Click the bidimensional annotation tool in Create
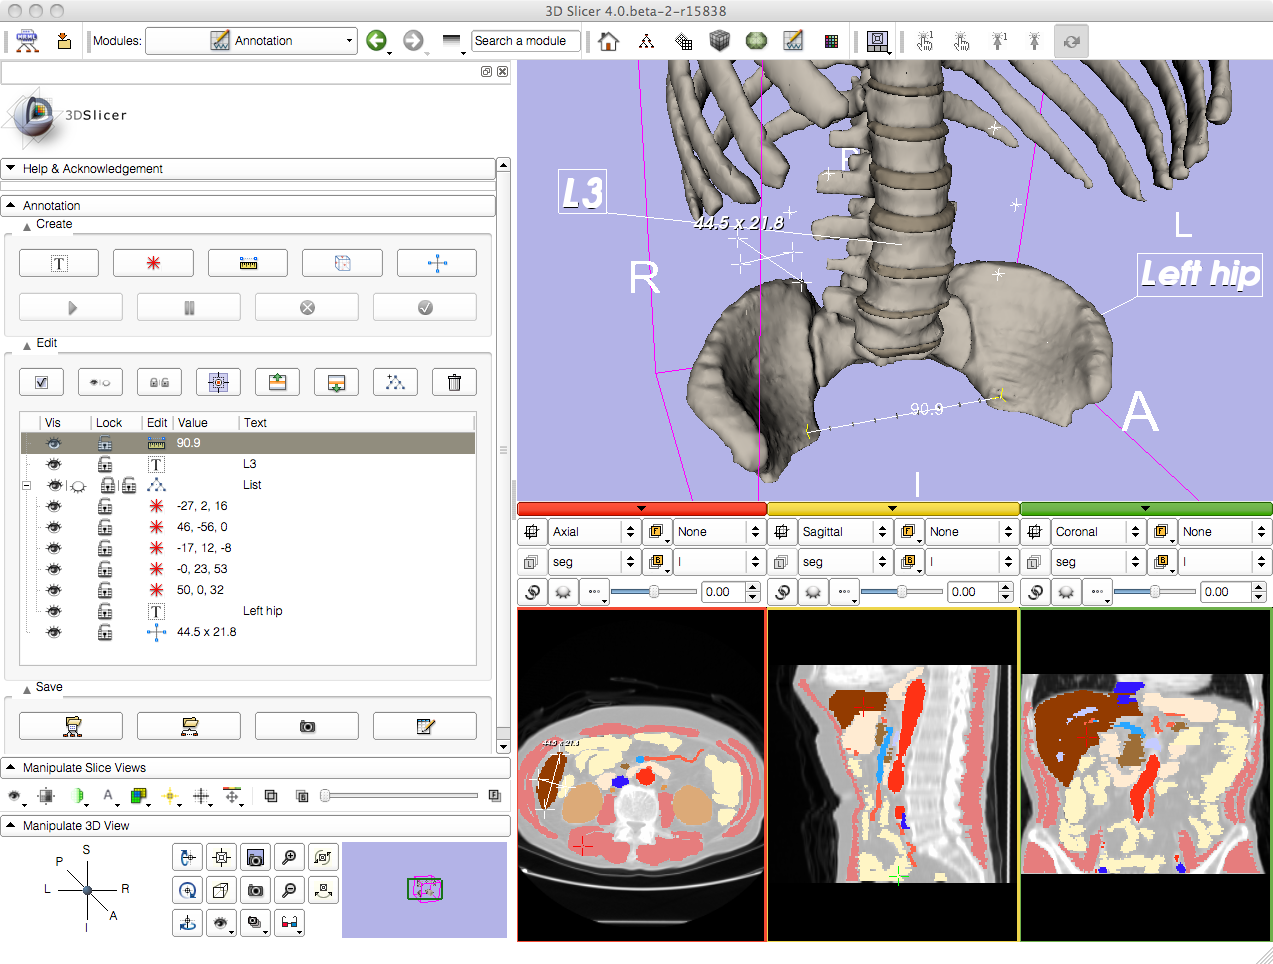 point(437,263)
